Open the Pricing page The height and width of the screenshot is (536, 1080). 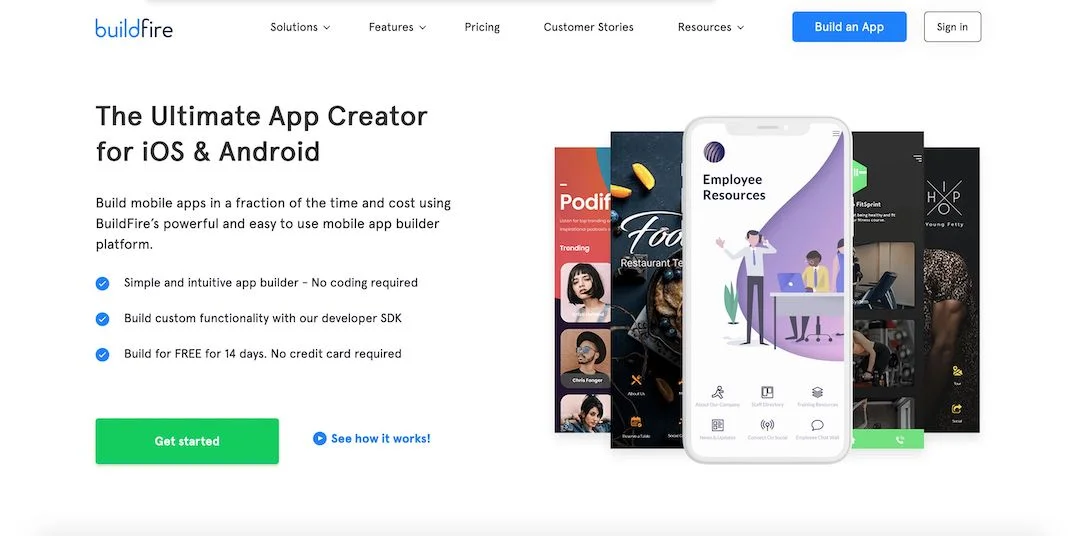[482, 28]
